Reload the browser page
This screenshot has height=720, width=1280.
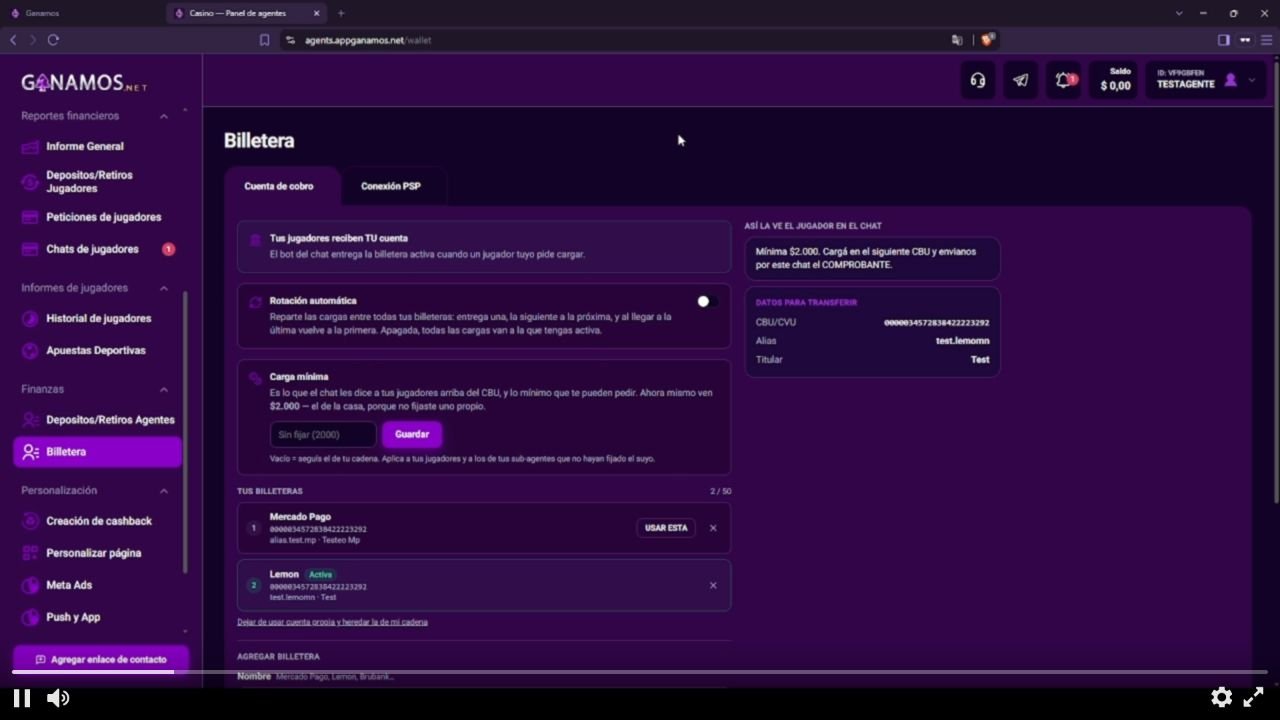53,40
